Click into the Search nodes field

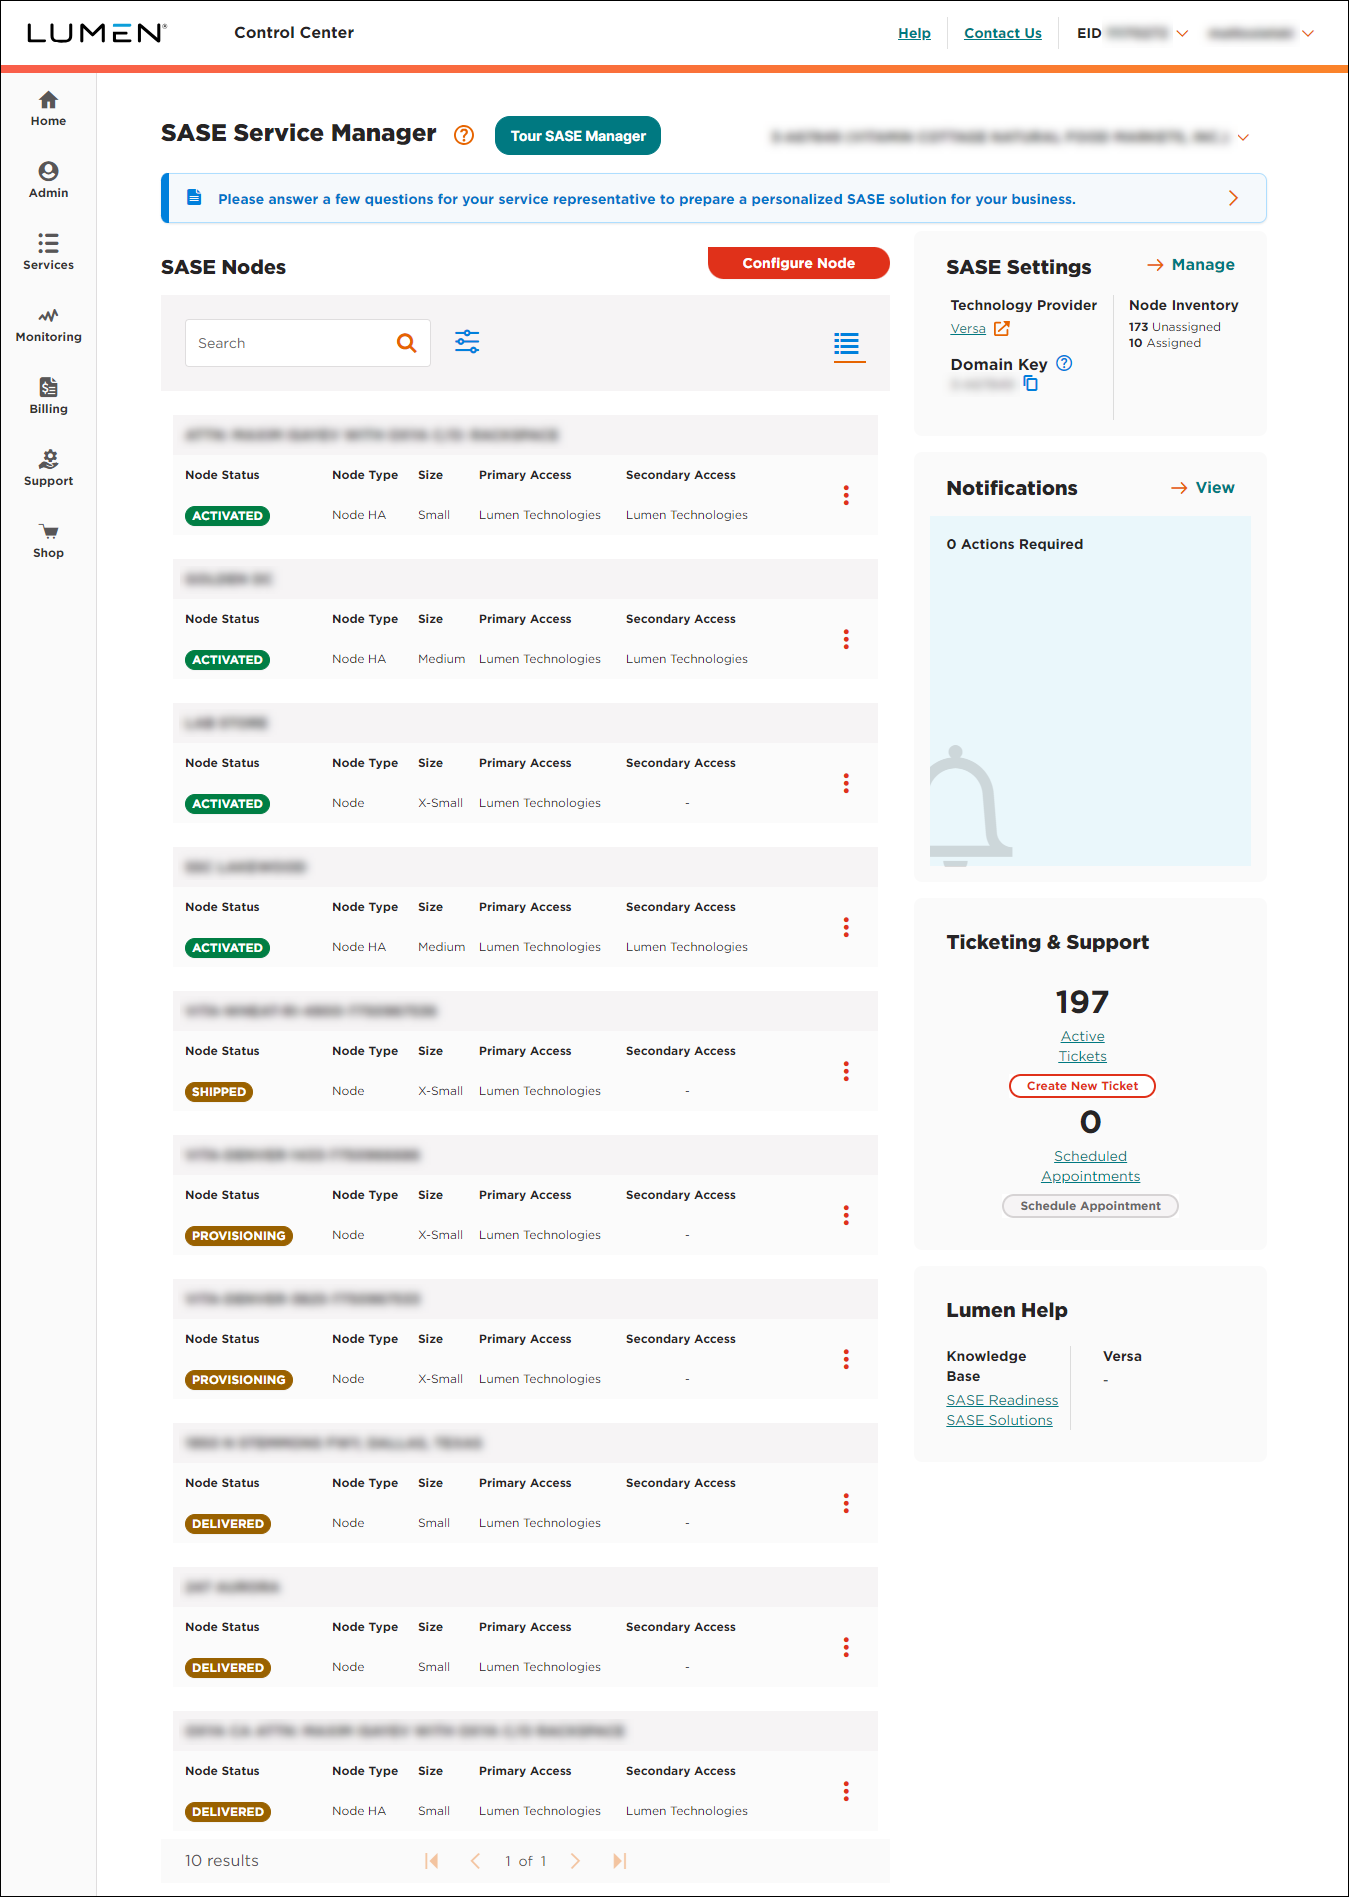pyautogui.click(x=290, y=343)
